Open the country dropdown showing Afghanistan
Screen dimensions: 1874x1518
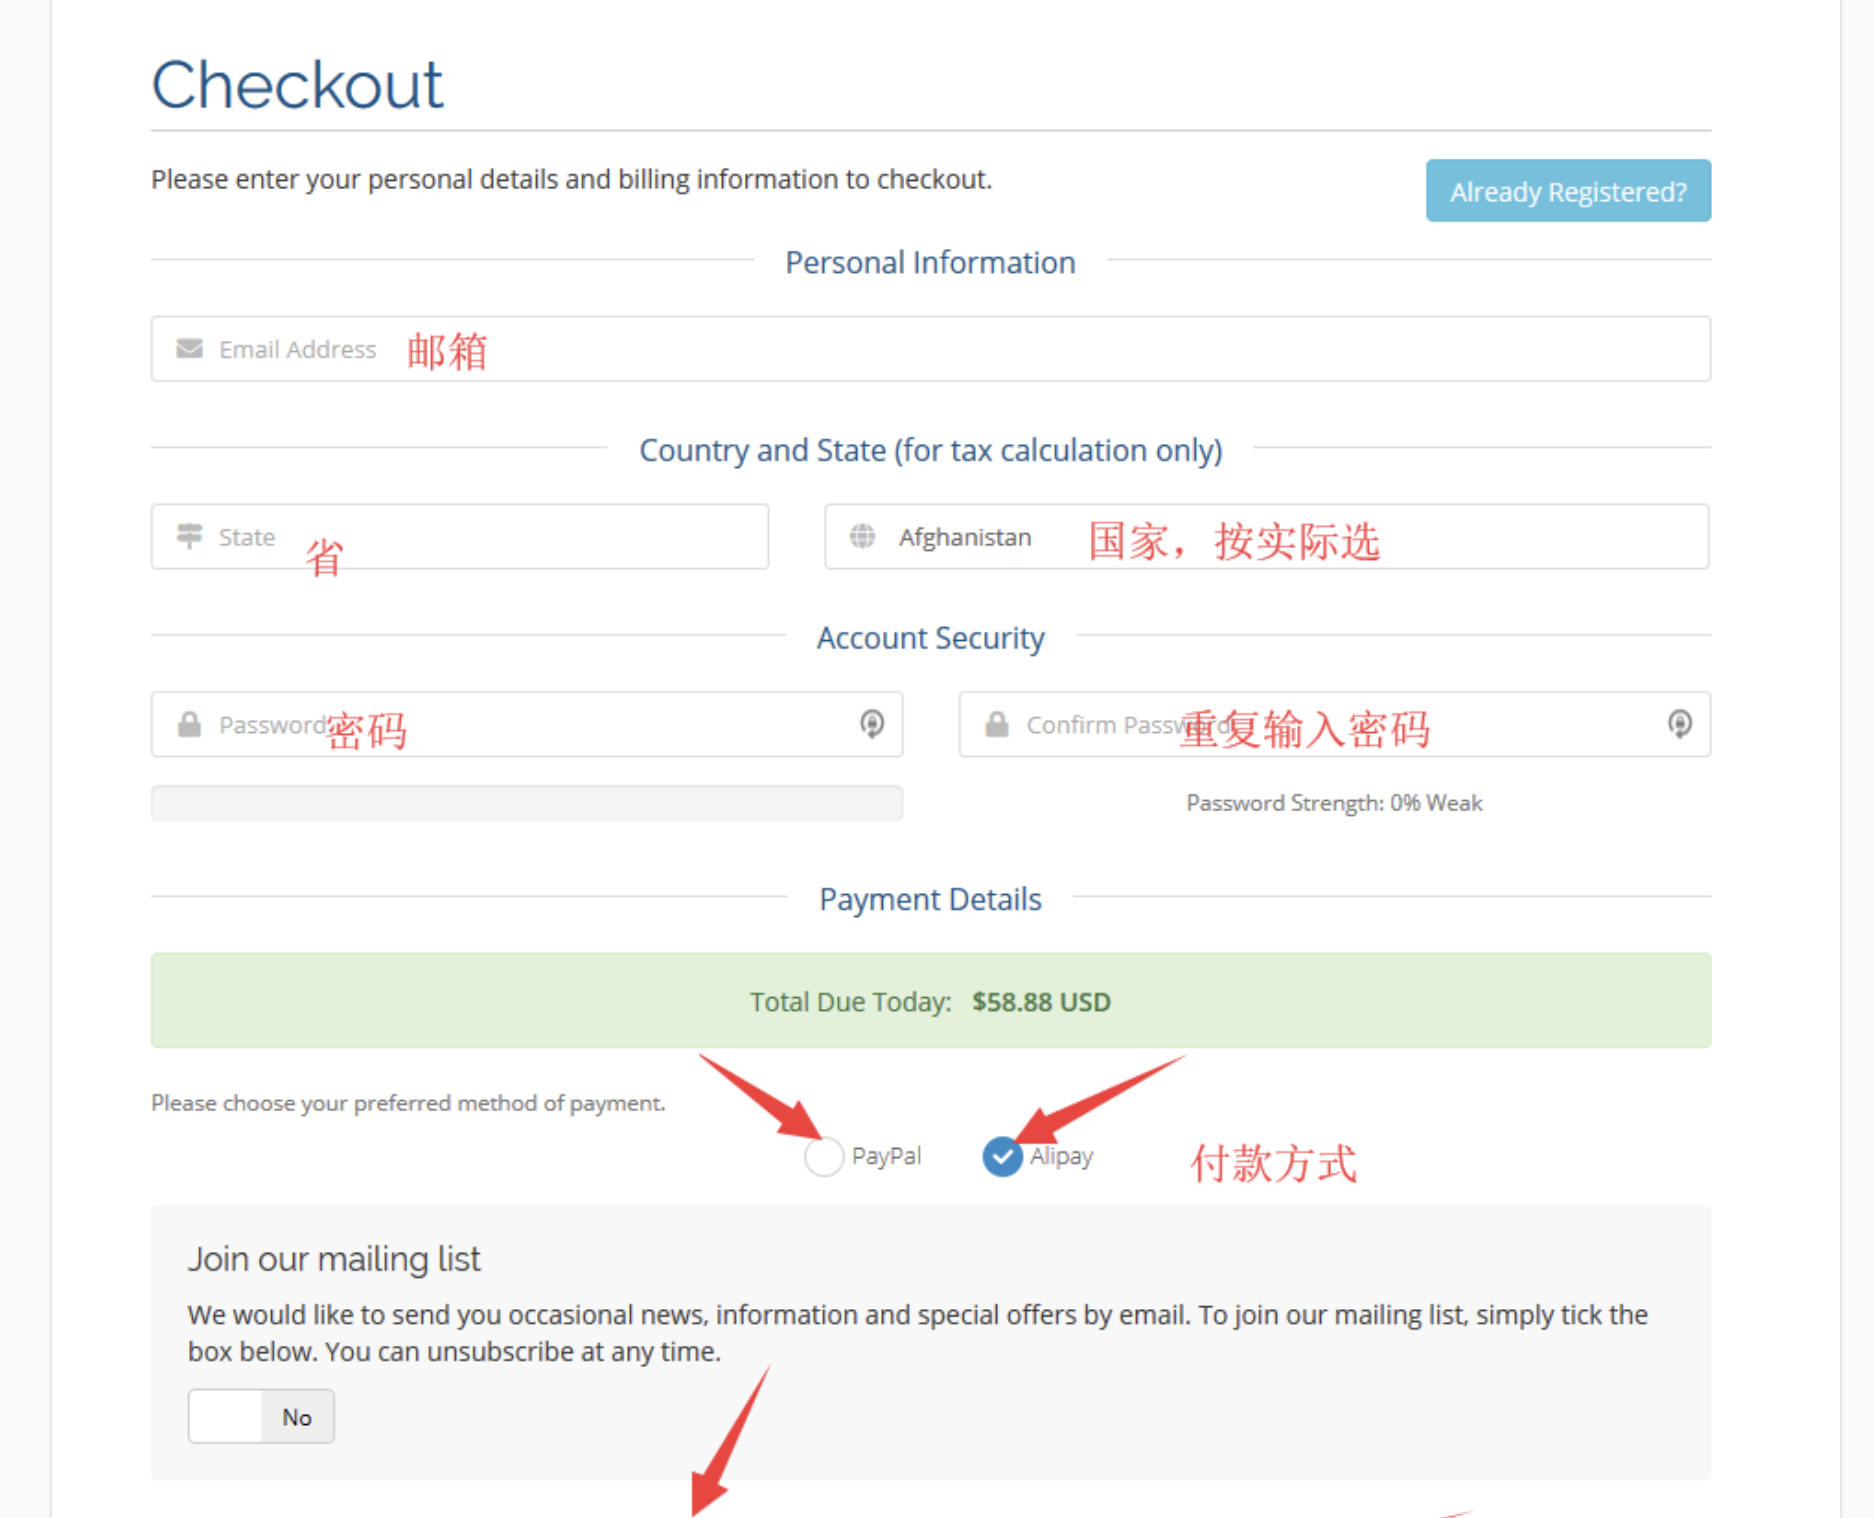(x=1267, y=536)
